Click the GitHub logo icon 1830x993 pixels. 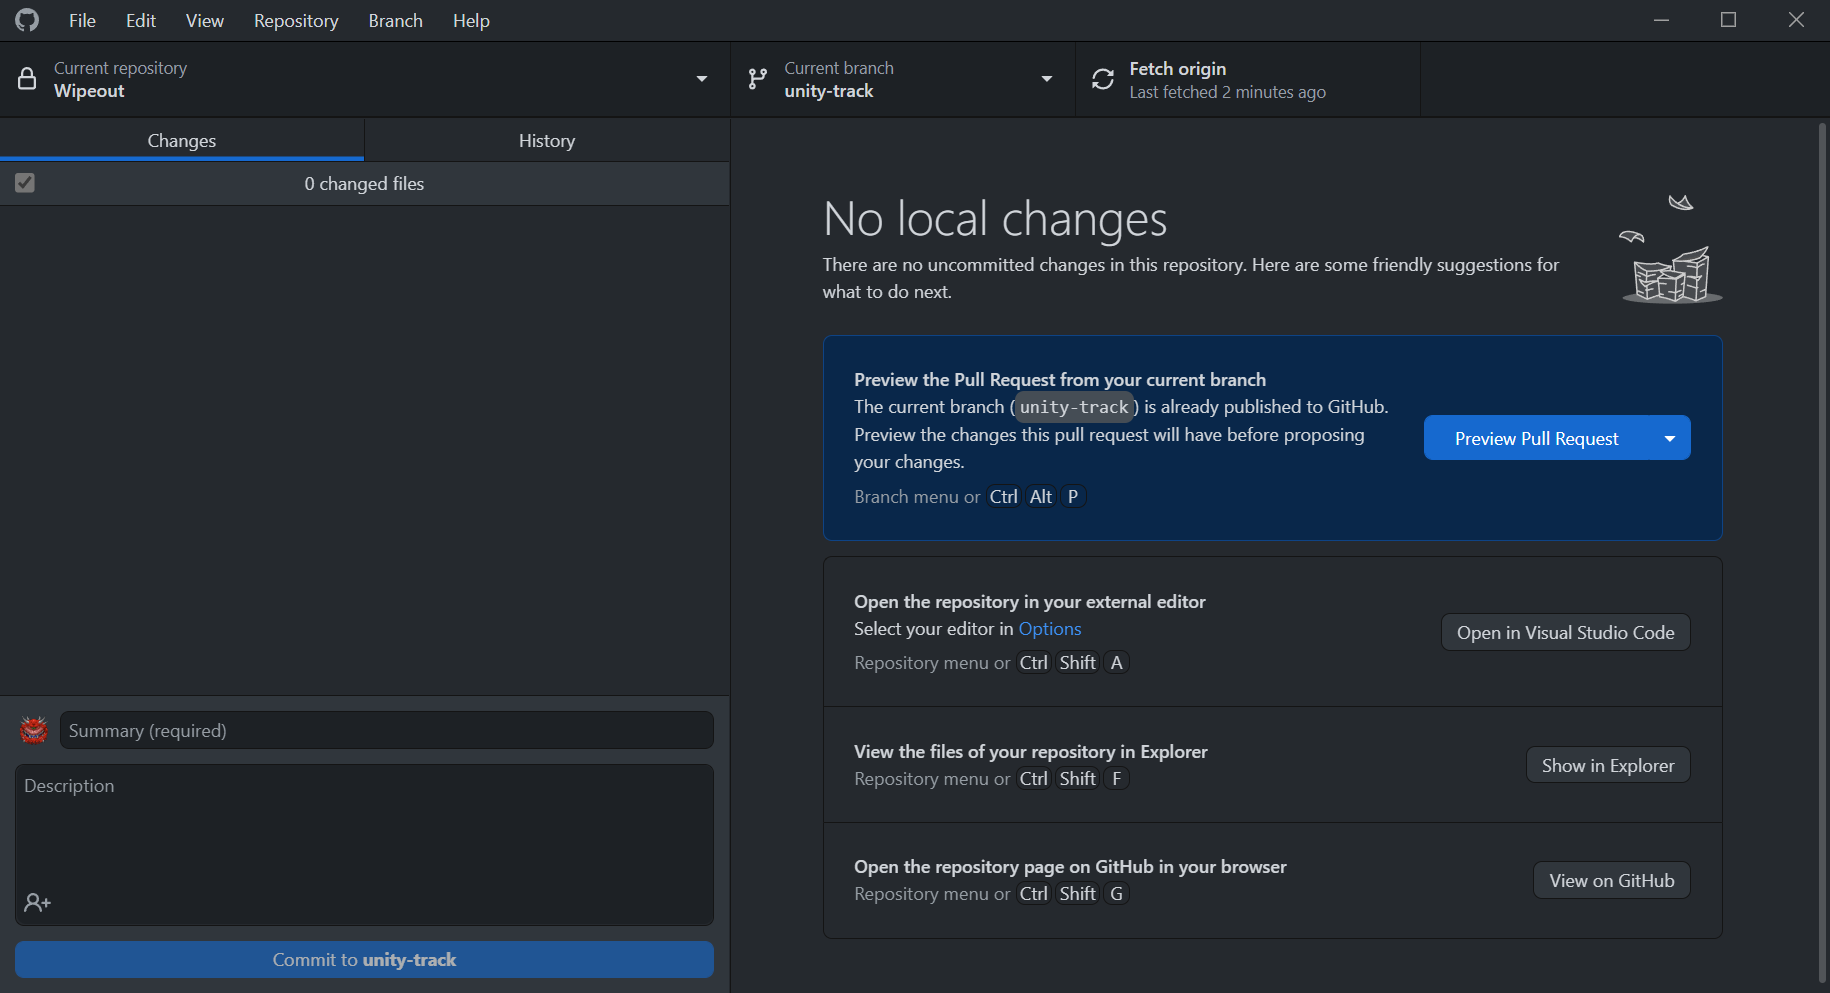point(26,19)
